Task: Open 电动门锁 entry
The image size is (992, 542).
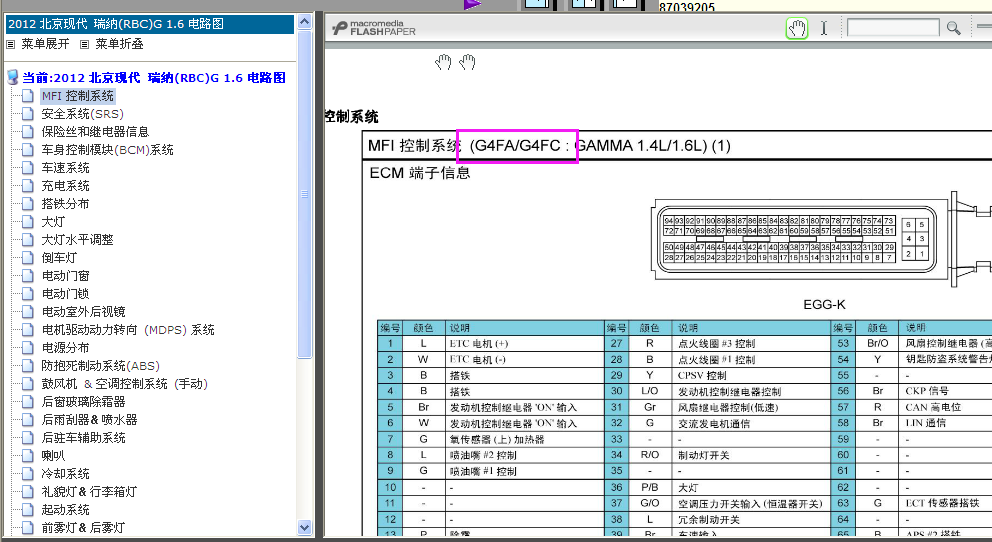Action: click(65, 293)
